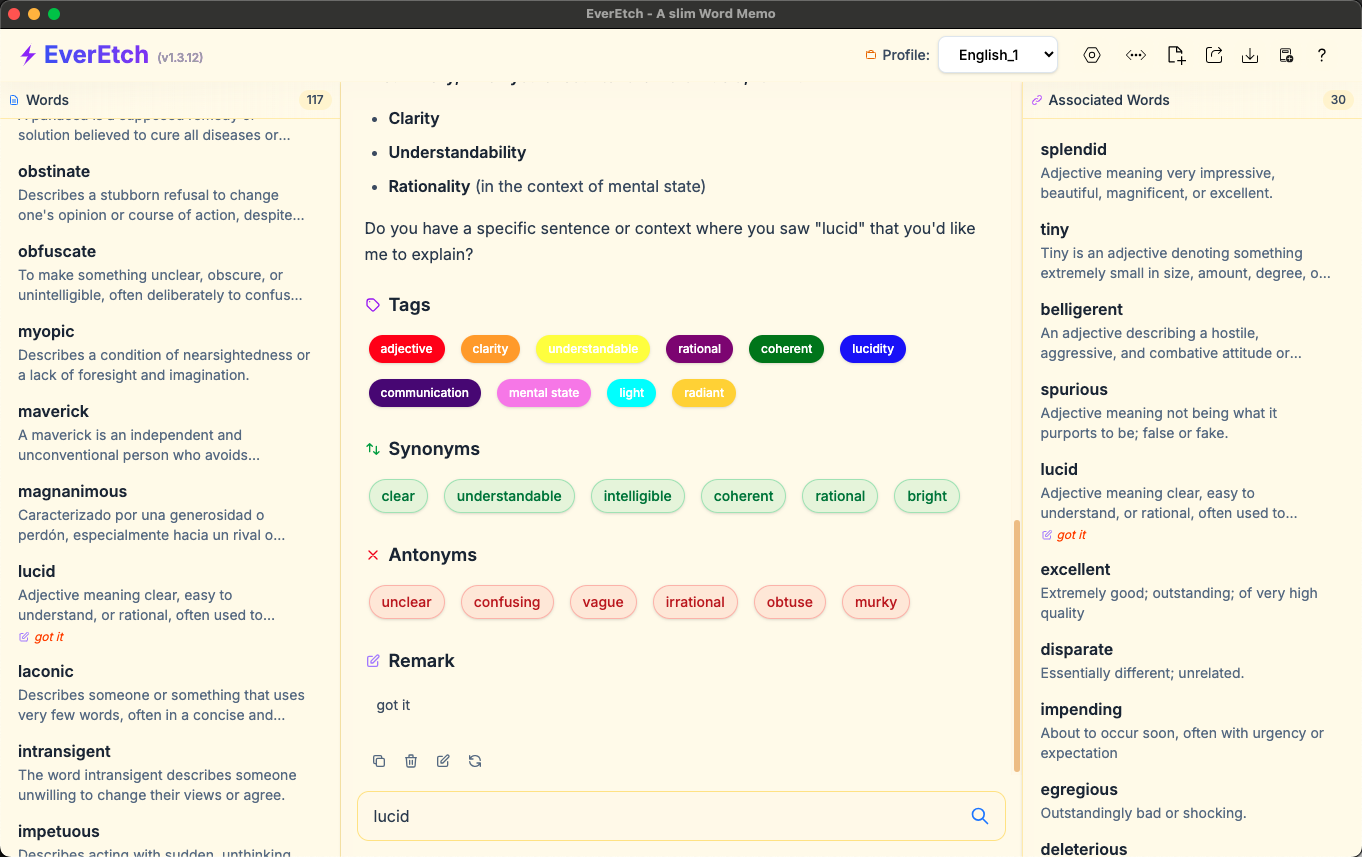The image size is (1362, 857).
Task: Click the export share icon in header
Action: point(1214,55)
